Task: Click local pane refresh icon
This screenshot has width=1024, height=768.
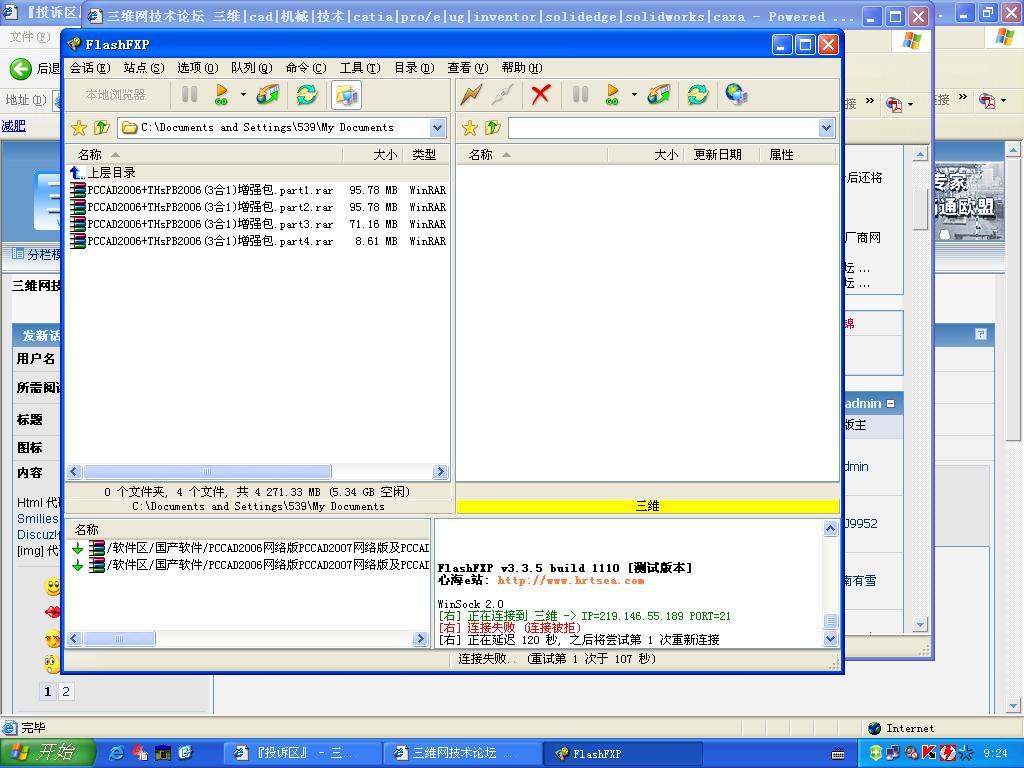Action: (306, 95)
